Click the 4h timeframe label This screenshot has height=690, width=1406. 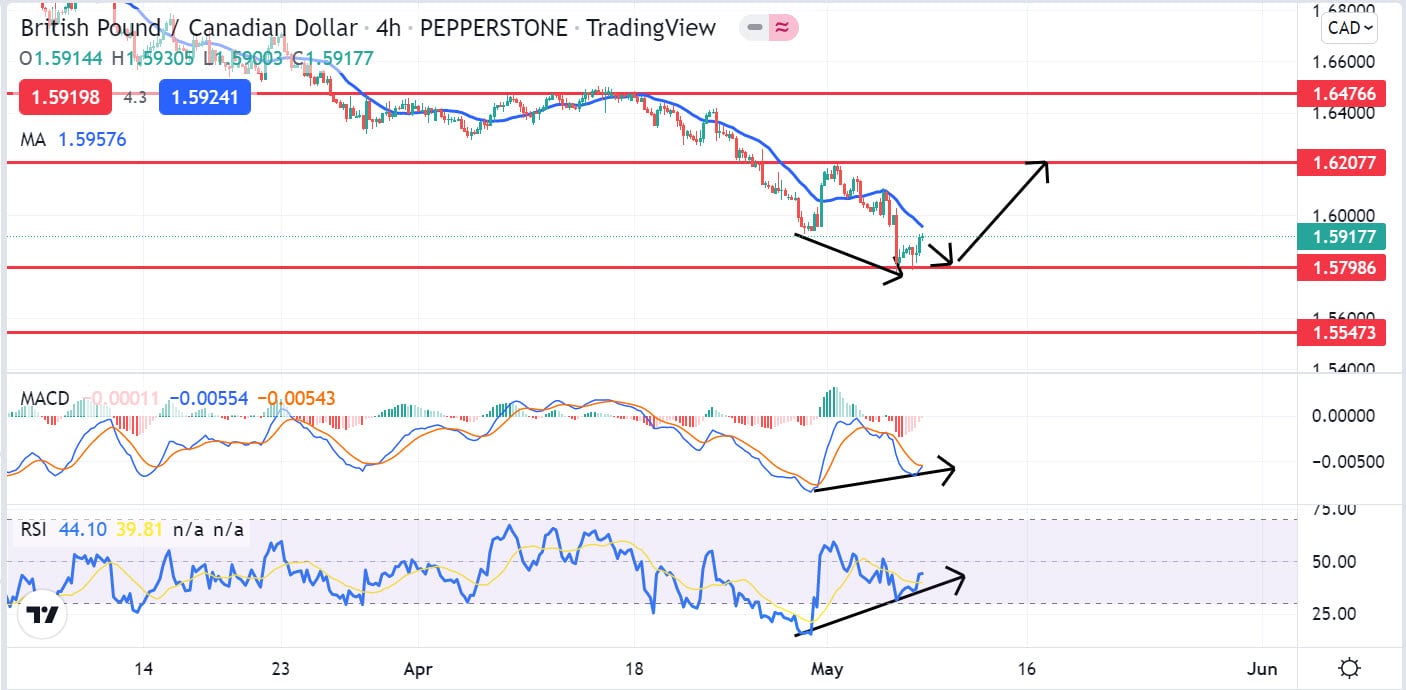click(387, 28)
